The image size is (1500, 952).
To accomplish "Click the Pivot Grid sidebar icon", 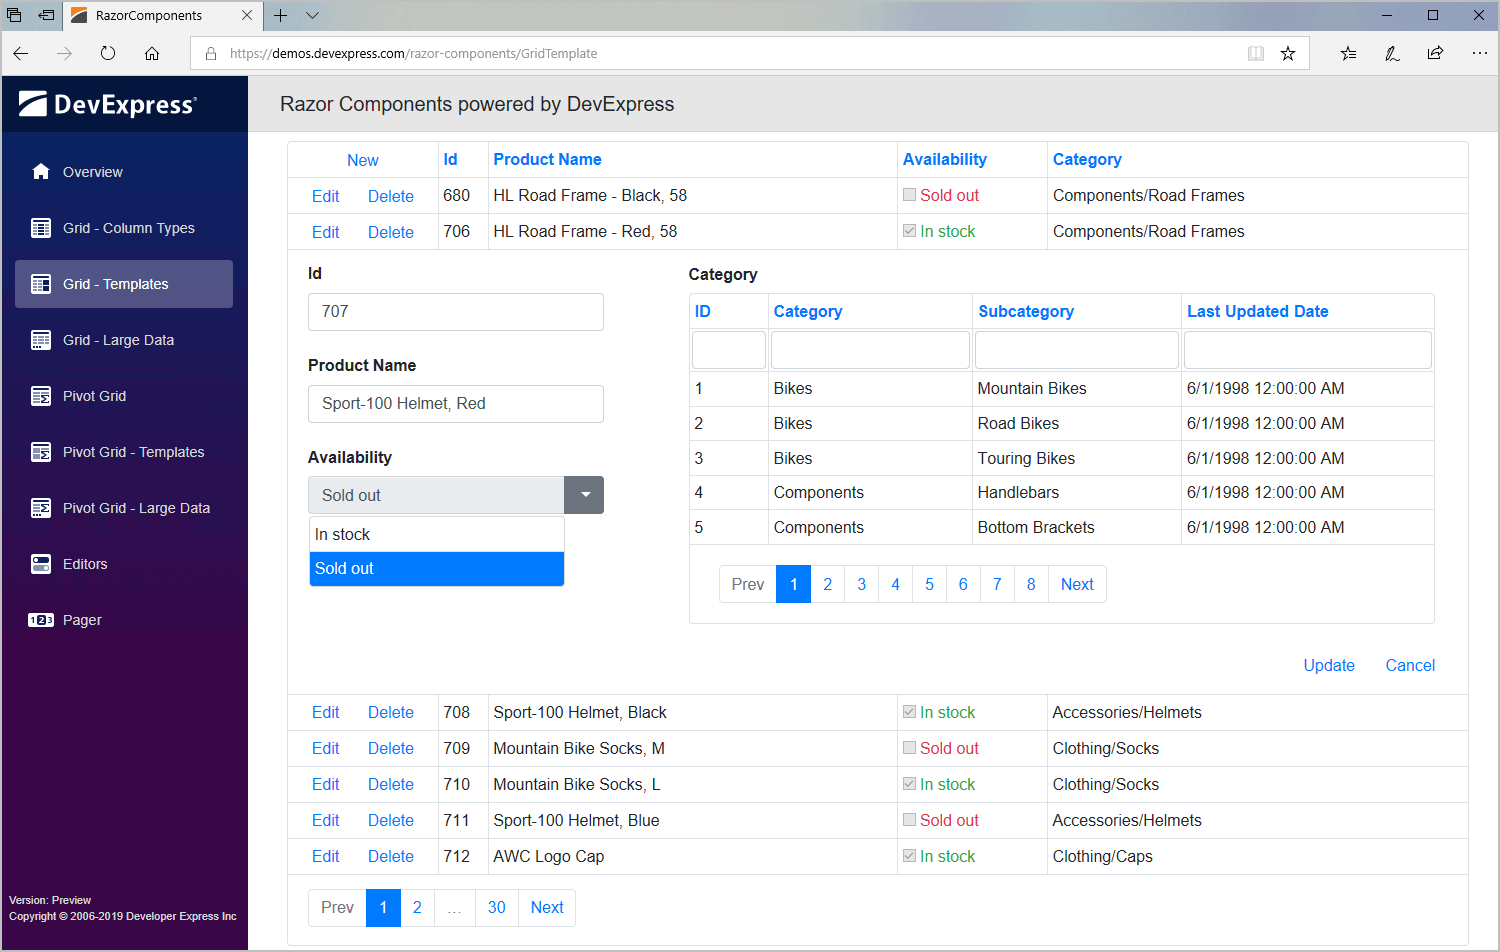I will [41, 396].
